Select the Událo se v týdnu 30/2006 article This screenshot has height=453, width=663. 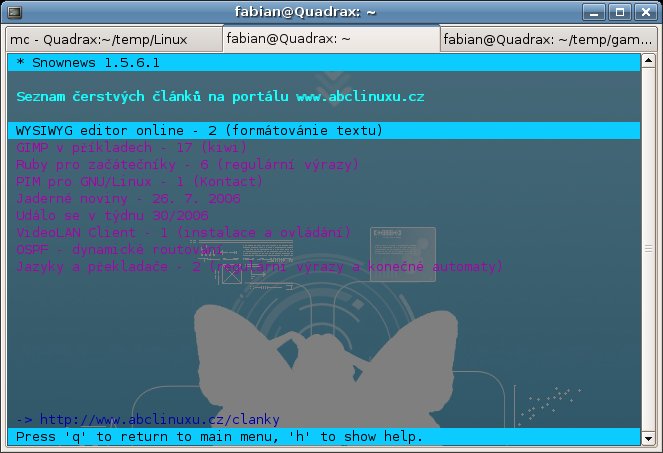pos(112,215)
